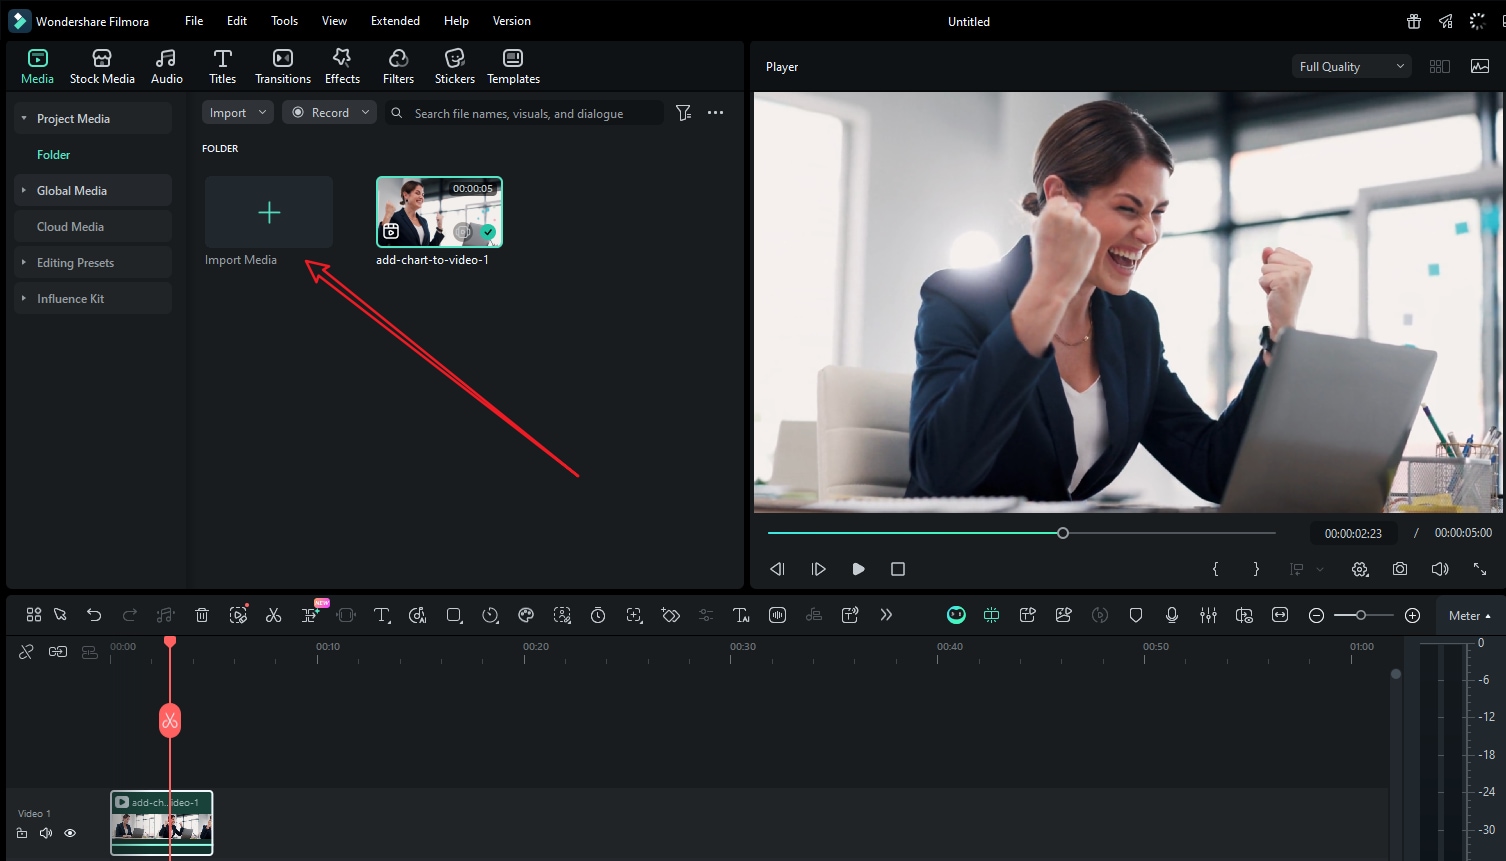1506x861 pixels.
Task: Open the Record dropdown
Action: click(x=329, y=113)
